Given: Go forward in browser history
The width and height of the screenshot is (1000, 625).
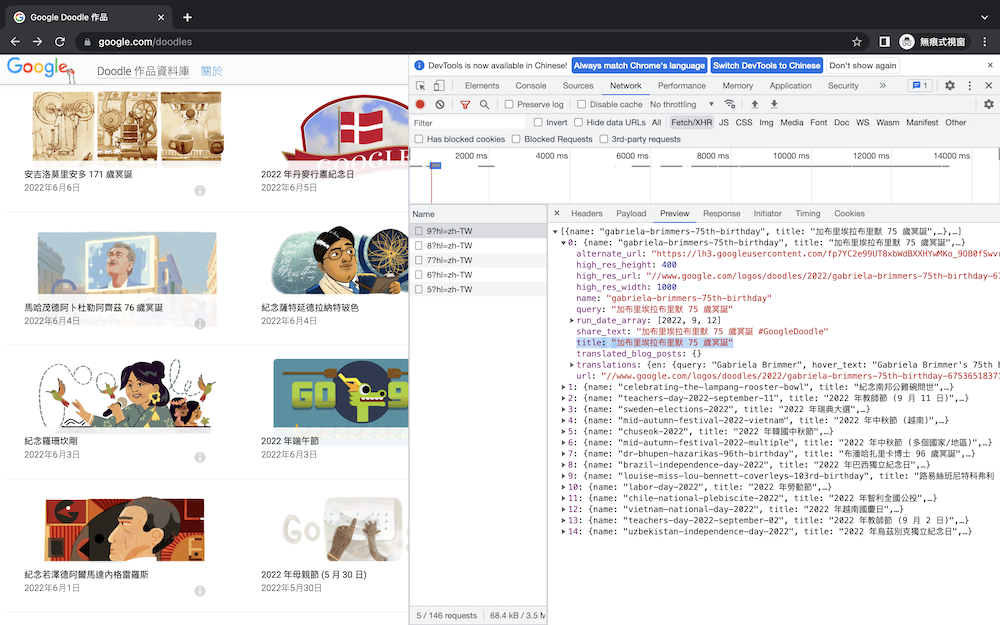Looking at the screenshot, I should pyautogui.click(x=38, y=41).
